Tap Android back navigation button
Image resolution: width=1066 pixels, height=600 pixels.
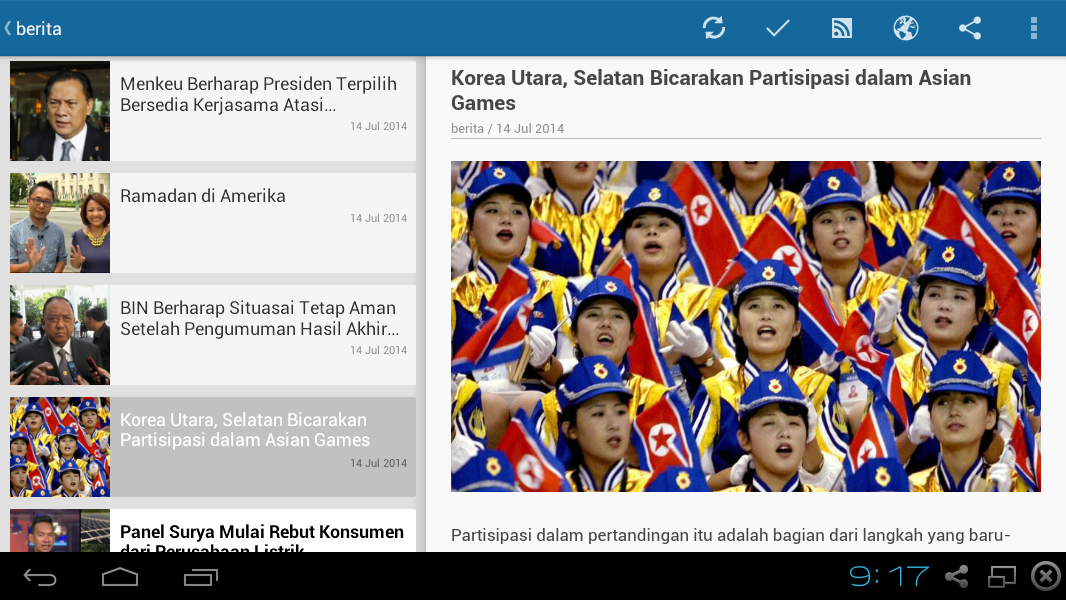click(x=40, y=577)
